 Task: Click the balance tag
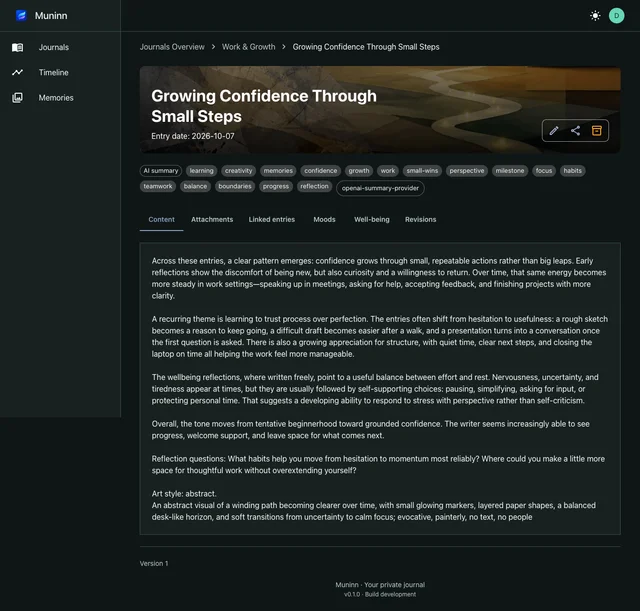click(195, 186)
